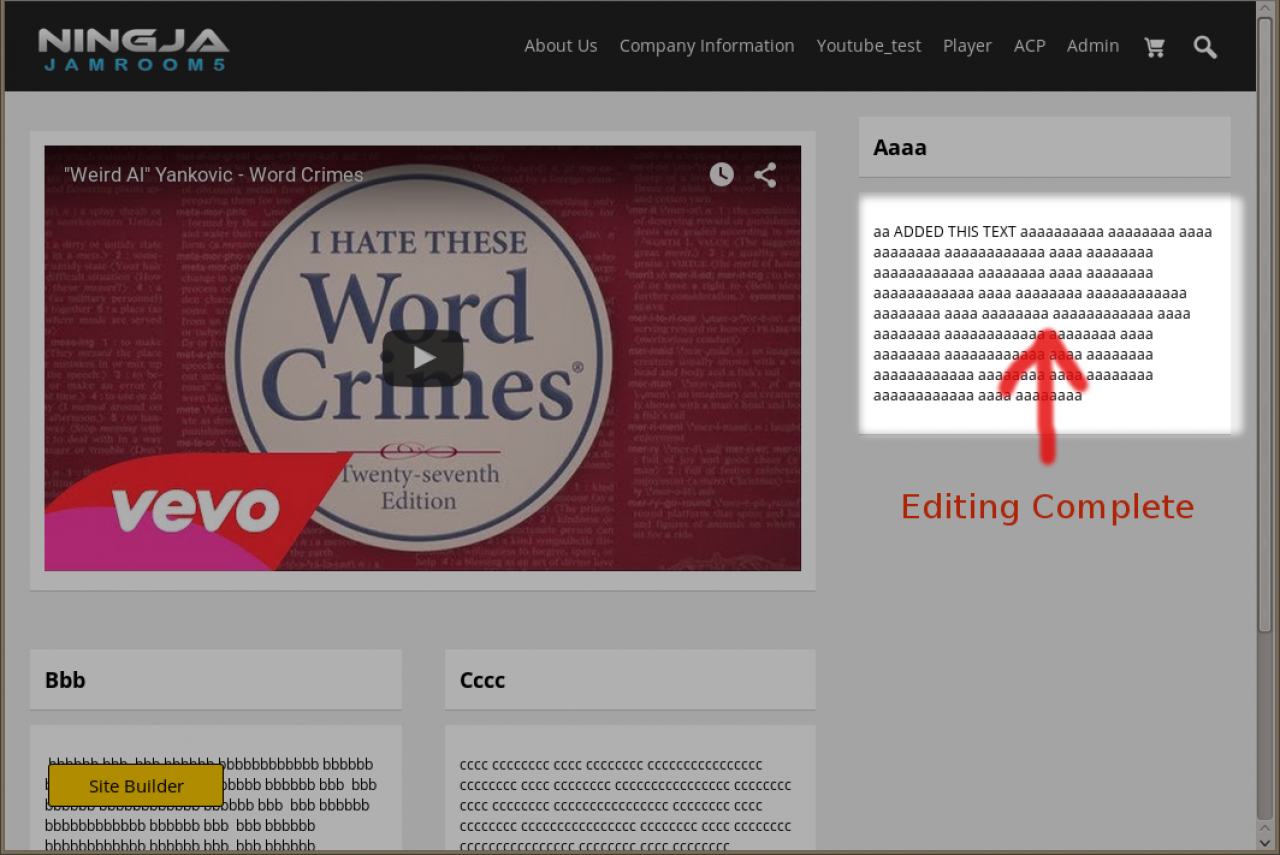Click the Watch Later clock icon

click(x=721, y=175)
